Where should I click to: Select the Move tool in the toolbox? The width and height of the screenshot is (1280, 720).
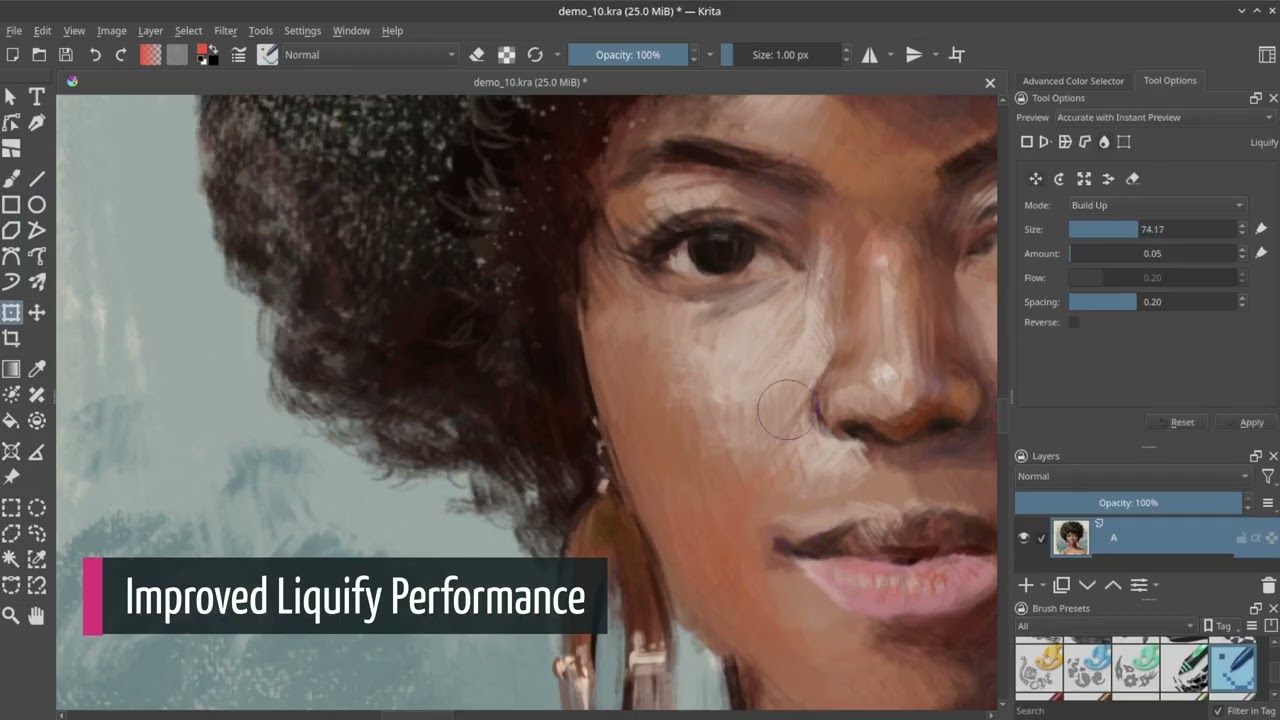pyautogui.click(x=37, y=313)
